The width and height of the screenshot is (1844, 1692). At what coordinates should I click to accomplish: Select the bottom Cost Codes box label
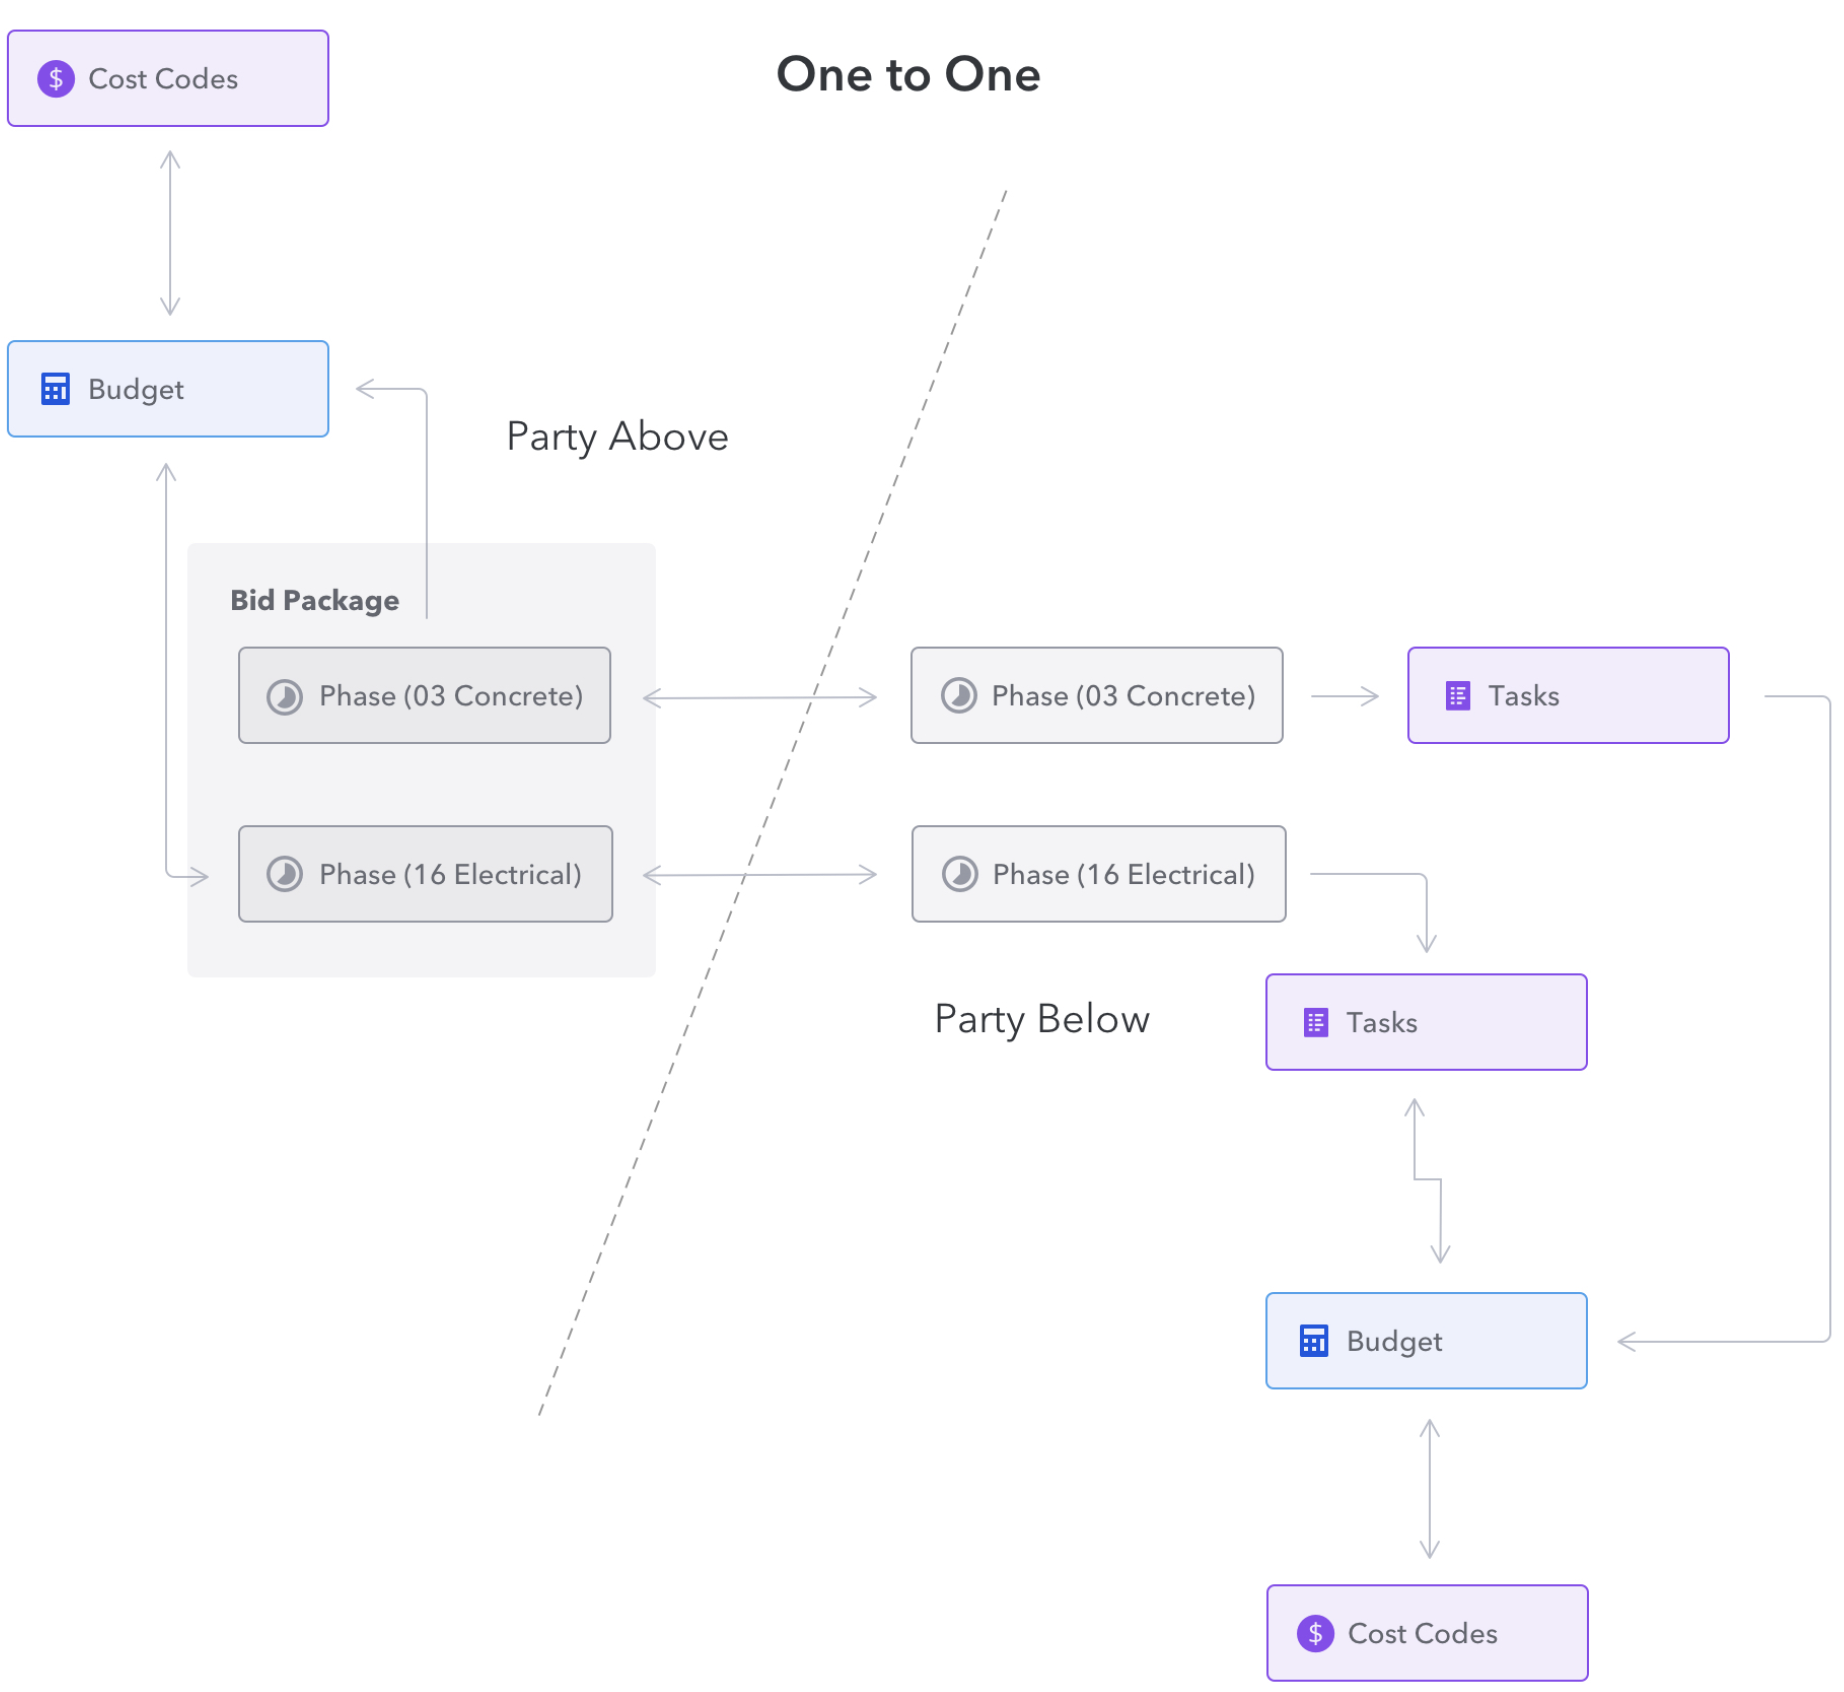[x=1422, y=1634]
